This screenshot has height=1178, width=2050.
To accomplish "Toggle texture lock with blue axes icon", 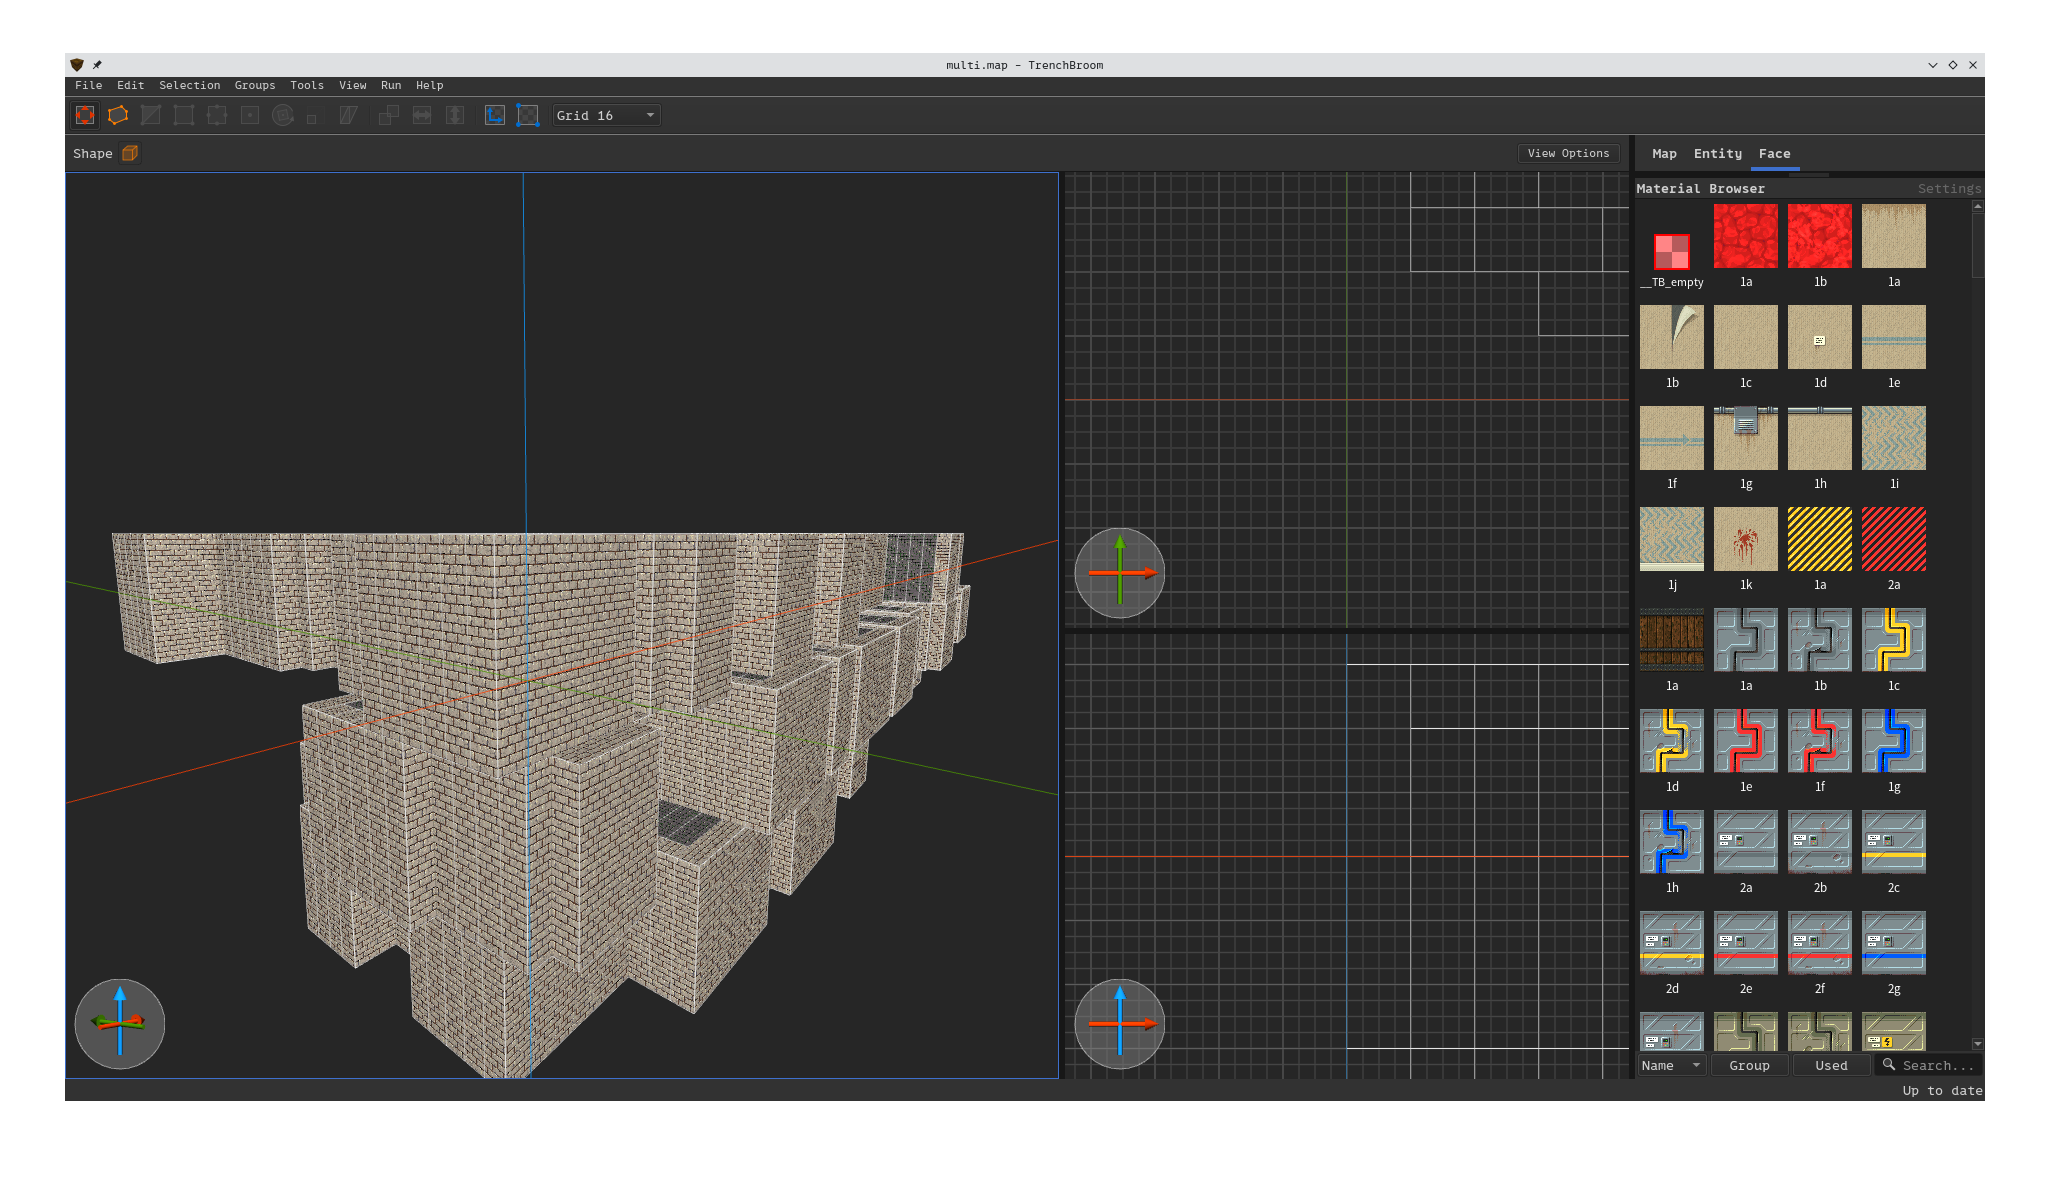I will click(495, 115).
